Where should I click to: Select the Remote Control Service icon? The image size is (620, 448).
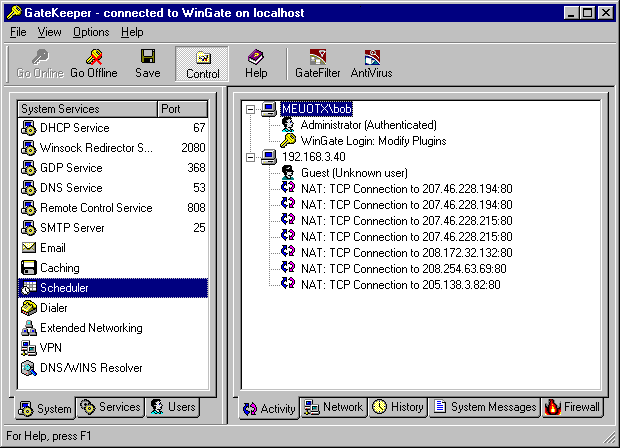tap(28, 208)
